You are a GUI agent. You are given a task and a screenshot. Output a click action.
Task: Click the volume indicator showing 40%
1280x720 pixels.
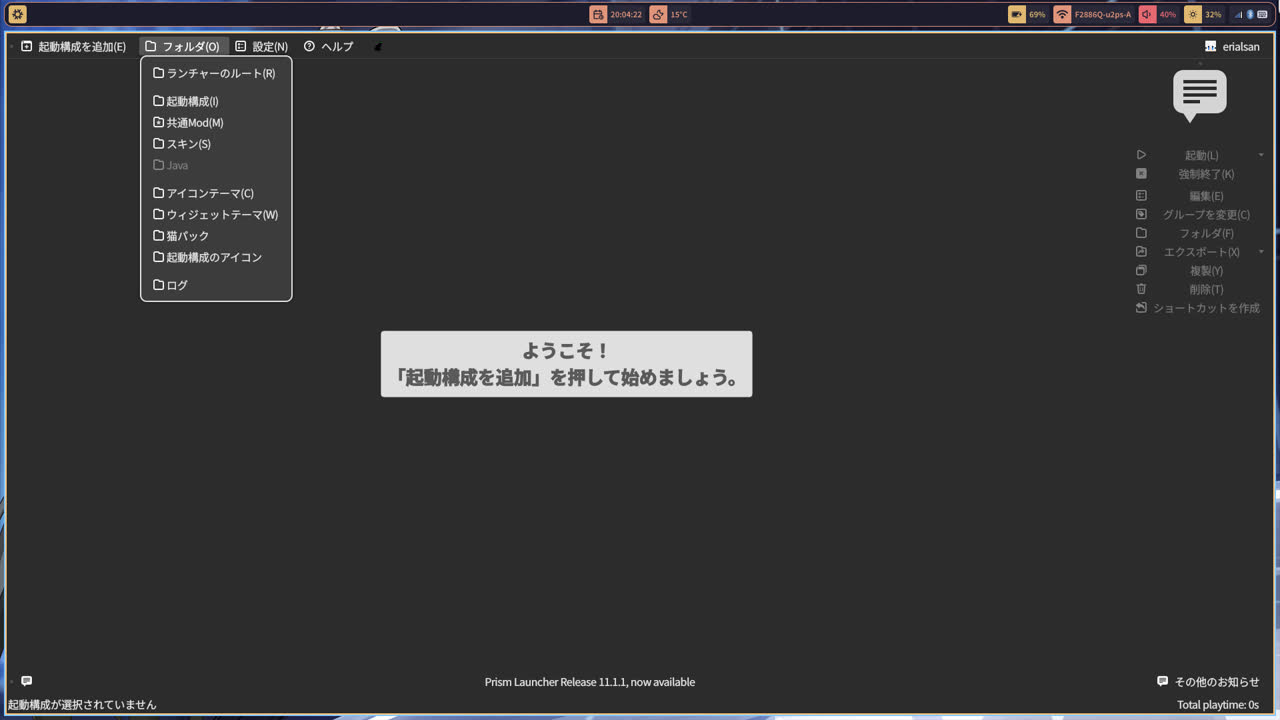pyautogui.click(x=1158, y=14)
